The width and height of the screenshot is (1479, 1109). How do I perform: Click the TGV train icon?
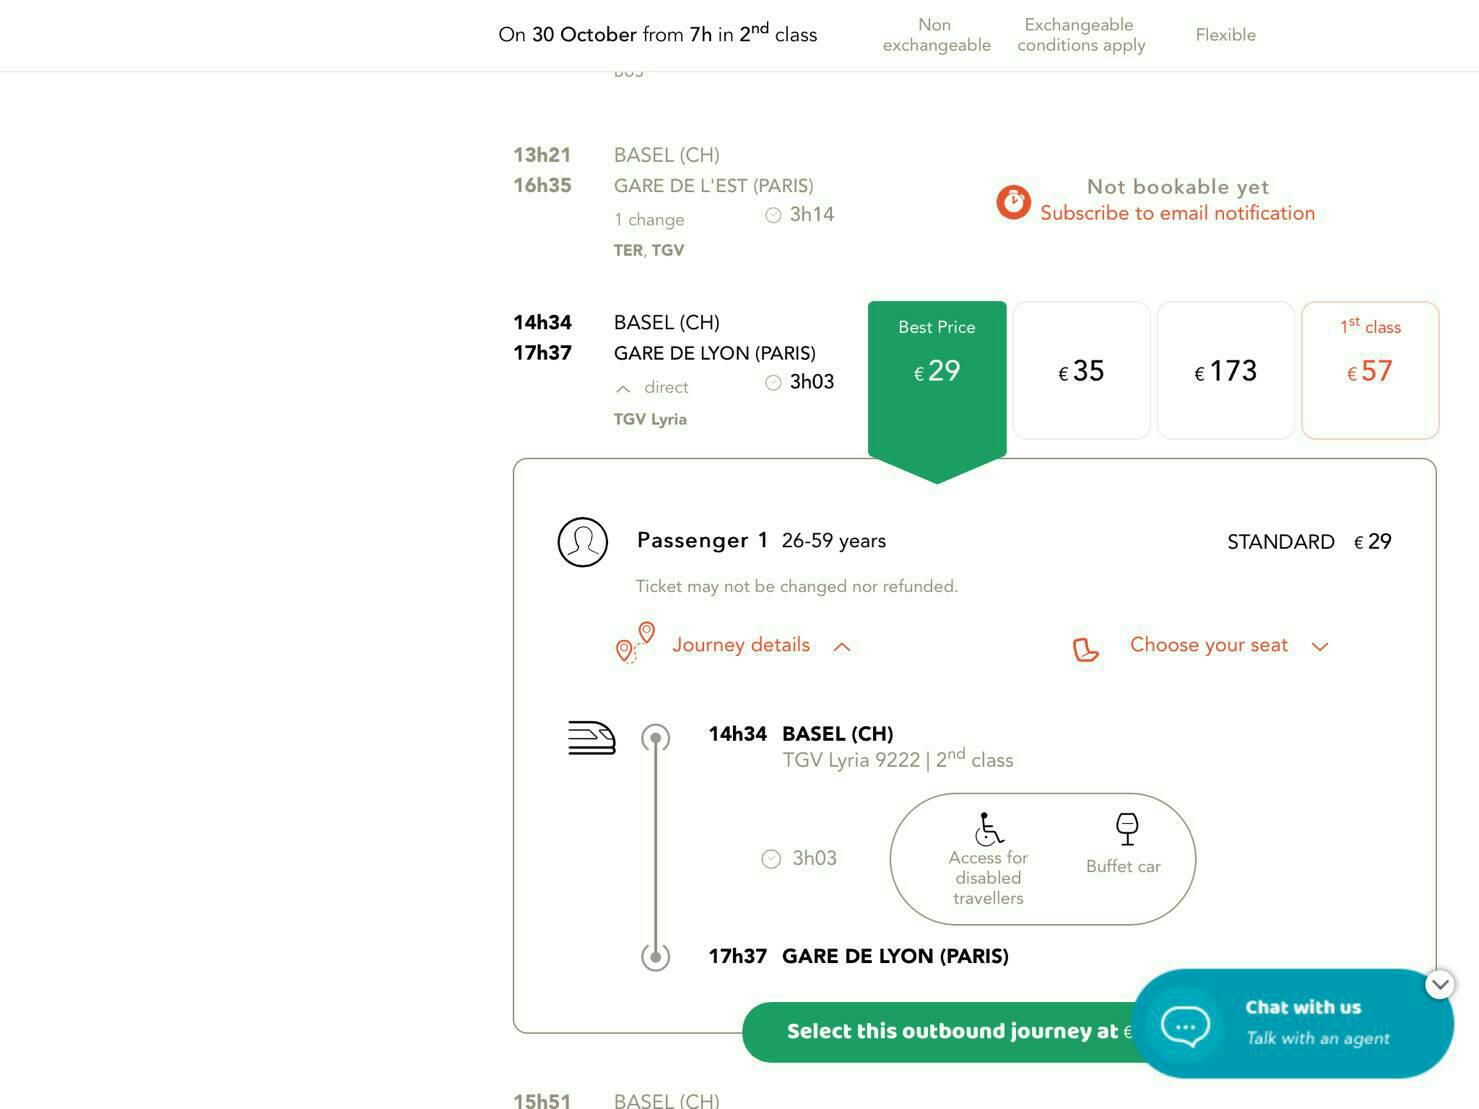point(592,738)
